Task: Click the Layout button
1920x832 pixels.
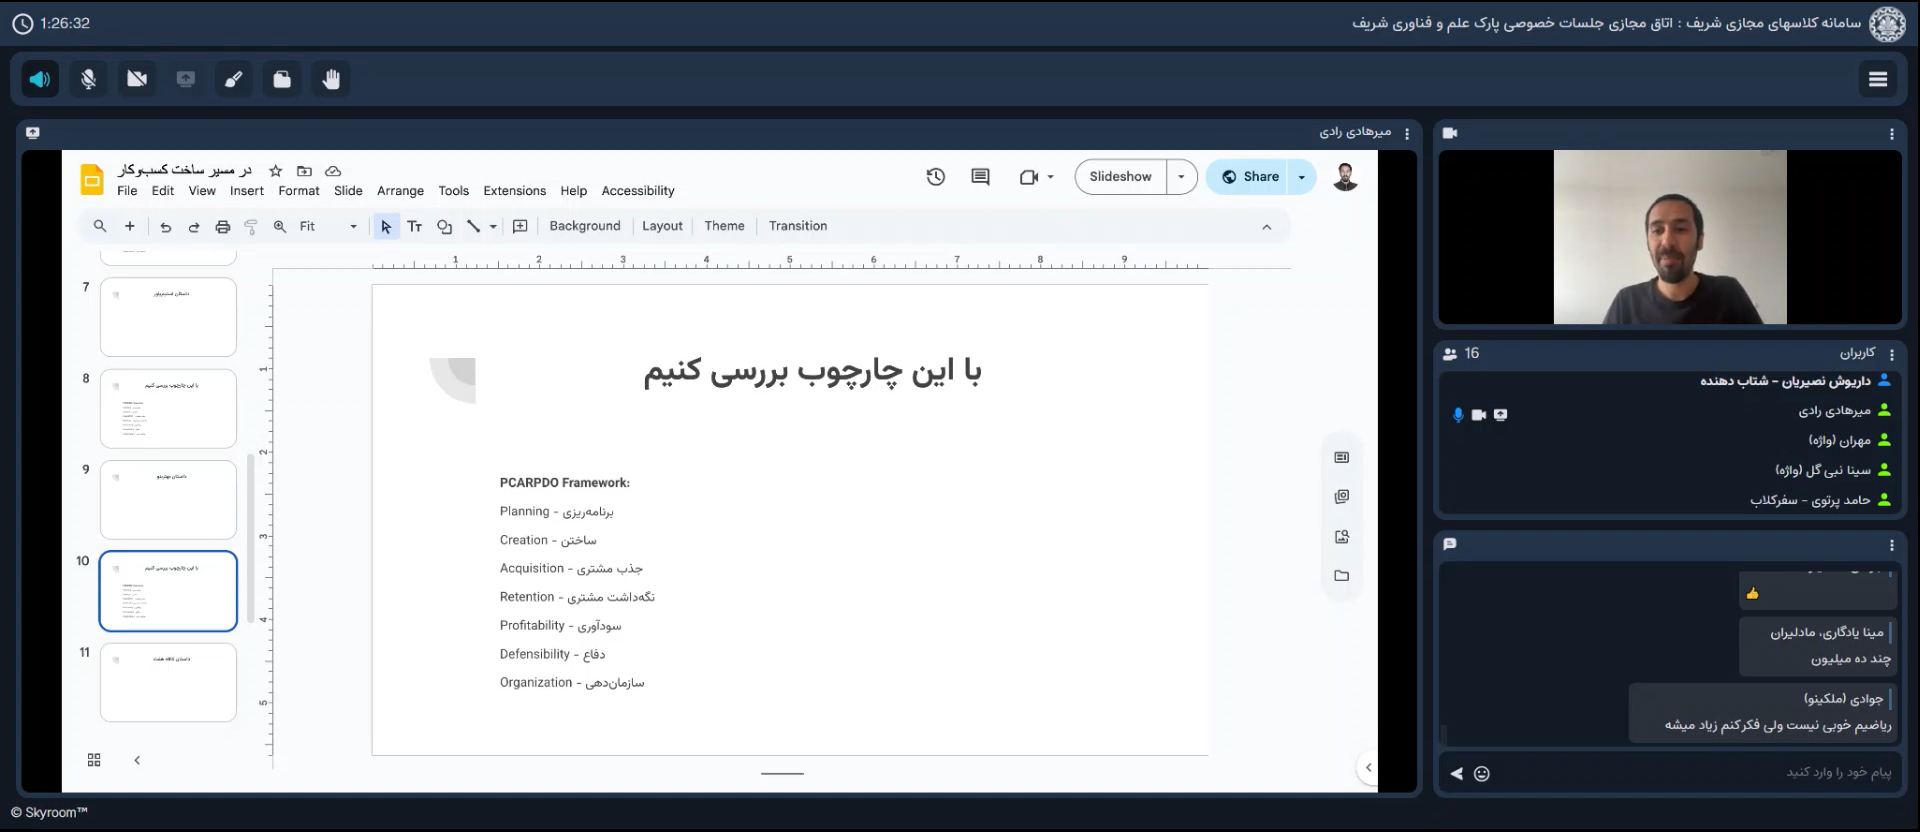Action: [662, 227]
